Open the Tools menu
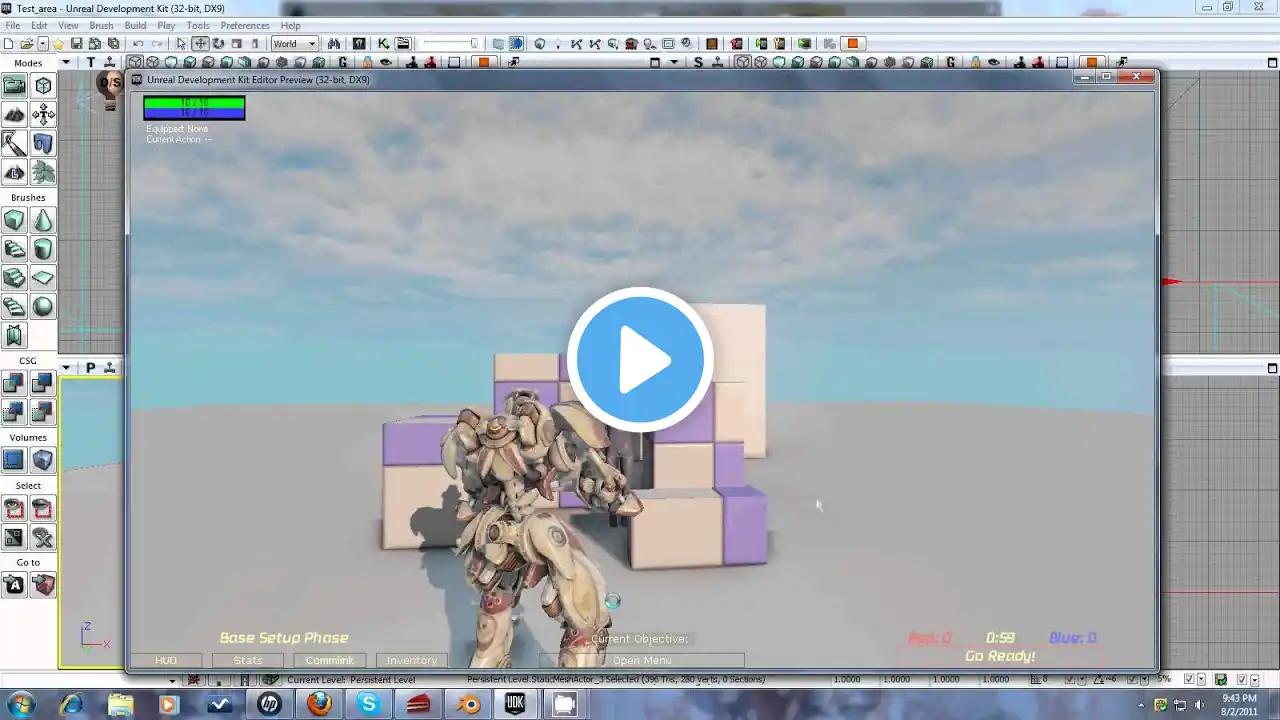The height and width of the screenshot is (720, 1280). pyautogui.click(x=198, y=25)
